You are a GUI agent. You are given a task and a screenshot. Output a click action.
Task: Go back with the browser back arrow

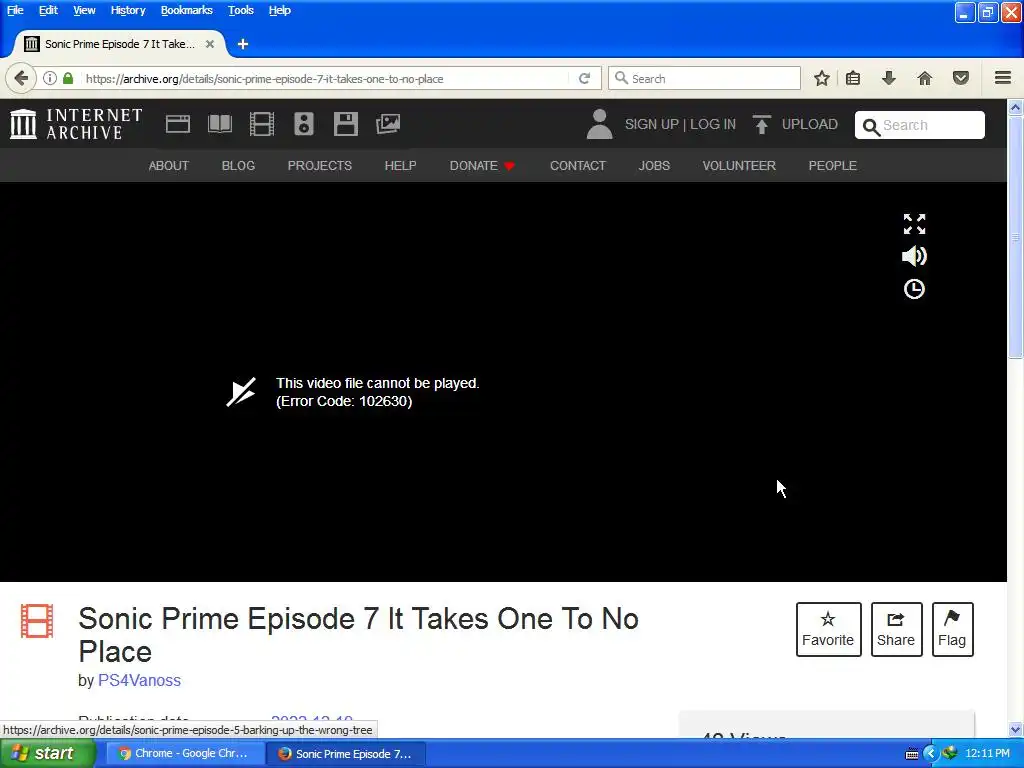21,78
